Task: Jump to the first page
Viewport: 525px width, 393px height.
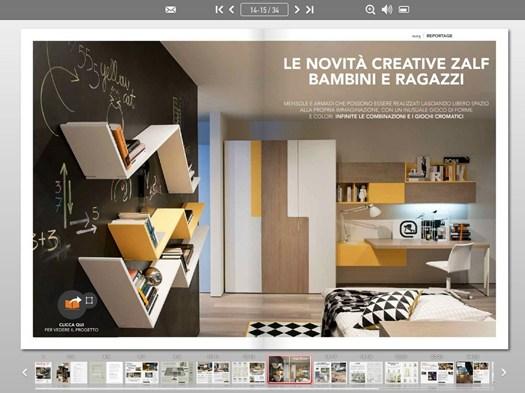Action: [219, 10]
